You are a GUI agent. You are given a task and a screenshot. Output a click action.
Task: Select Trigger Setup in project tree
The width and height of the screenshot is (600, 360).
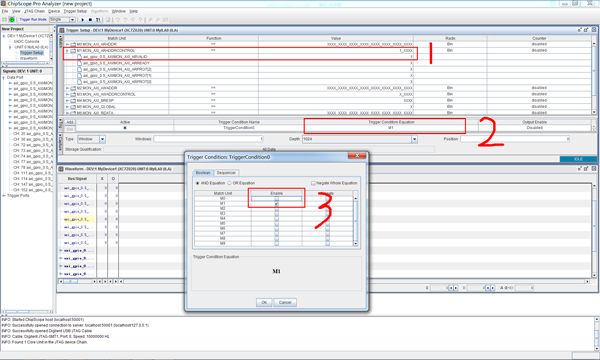point(32,53)
